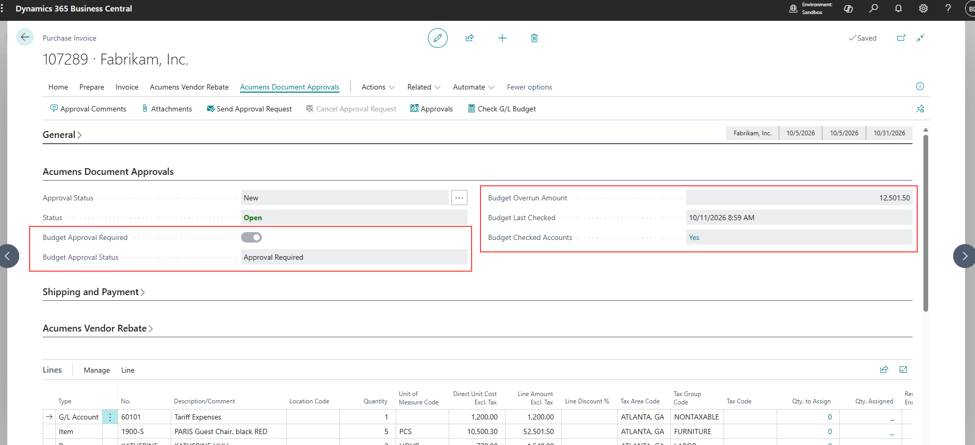Click the user avatar in top corner
This screenshot has height=445, width=975.
969,9
